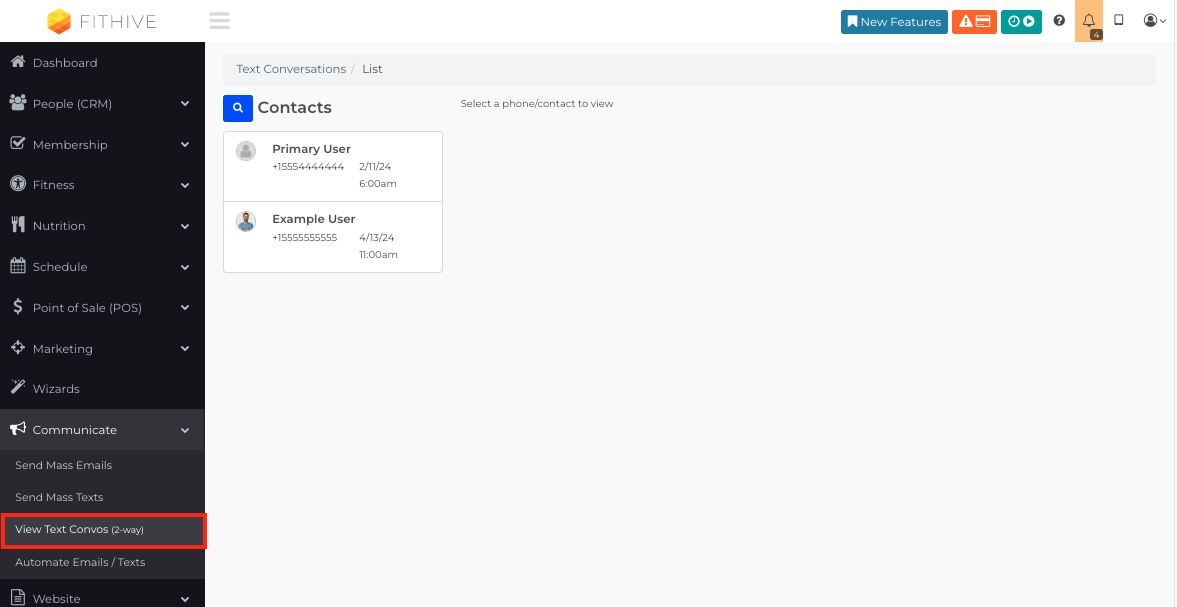Go to Dashboard in sidebar
The width and height of the screenshot is (1177, 607).
[102, 63]
